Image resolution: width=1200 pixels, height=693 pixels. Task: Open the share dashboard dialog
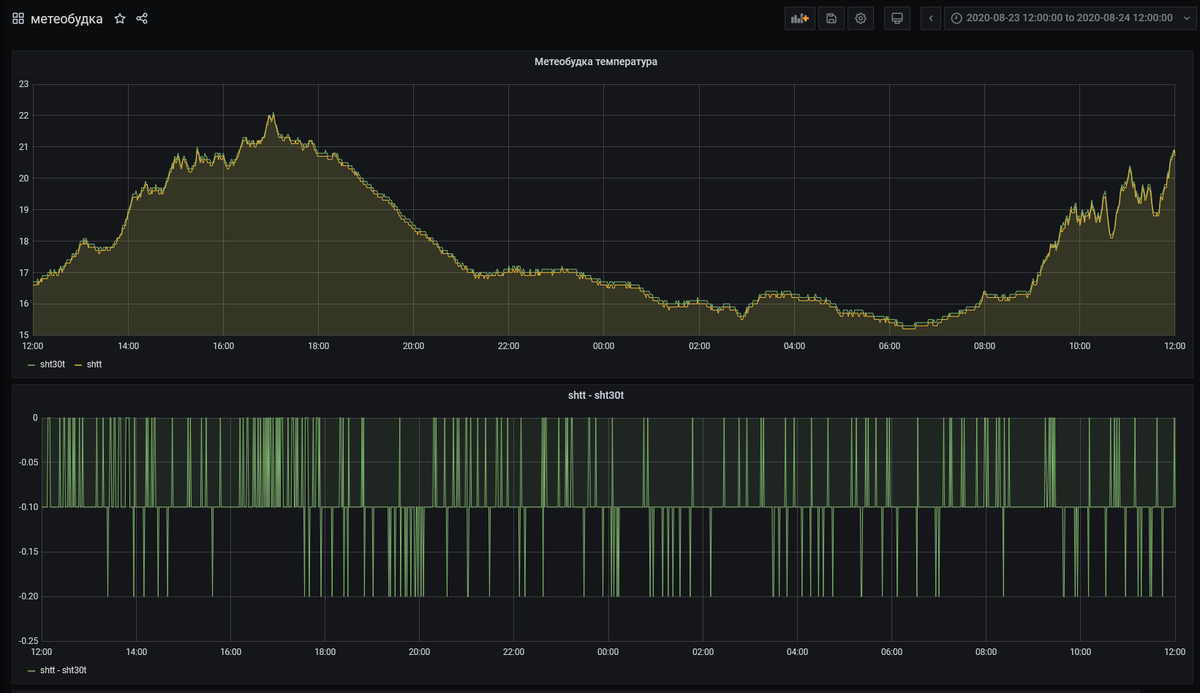(x=142, y=18)
